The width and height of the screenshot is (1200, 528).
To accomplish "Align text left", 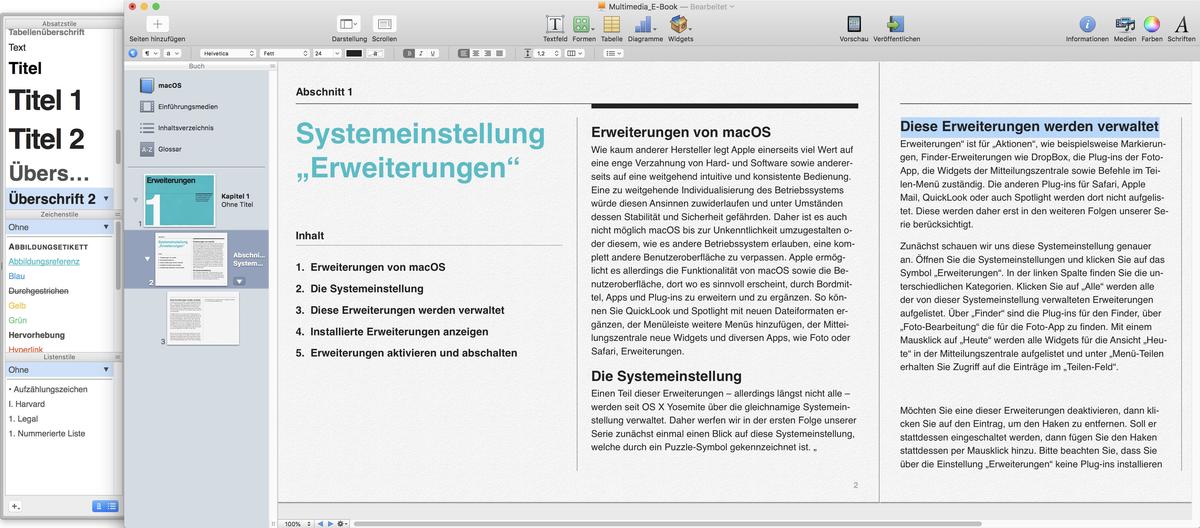I will (x=462, y=53).
